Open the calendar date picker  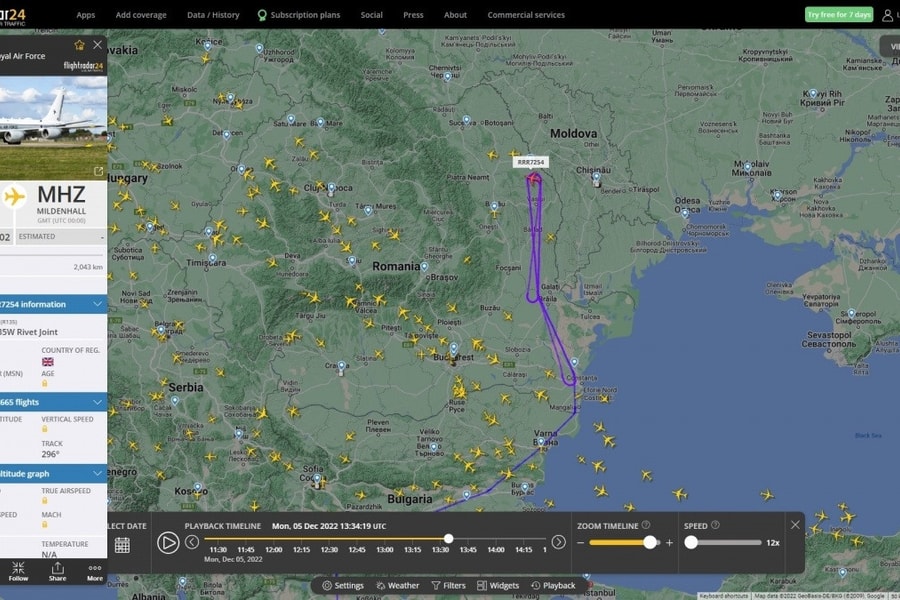(x=122, y=545)
